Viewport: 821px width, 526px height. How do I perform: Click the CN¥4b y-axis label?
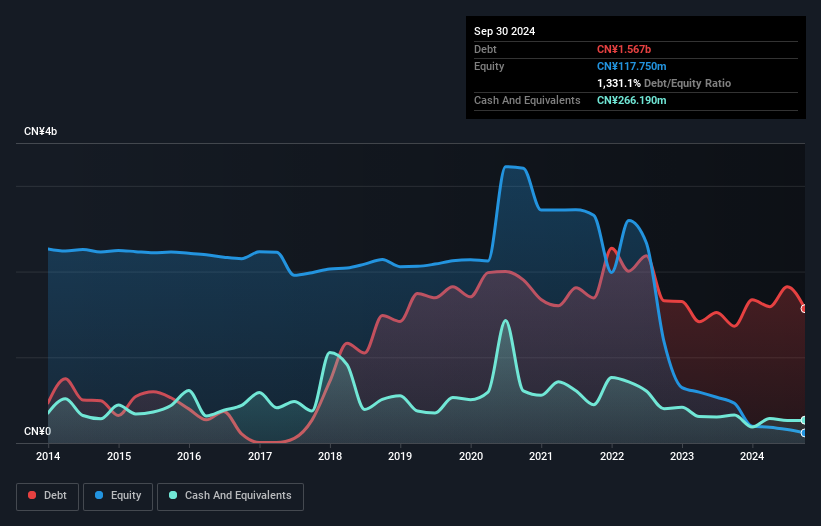coord(40,131)
